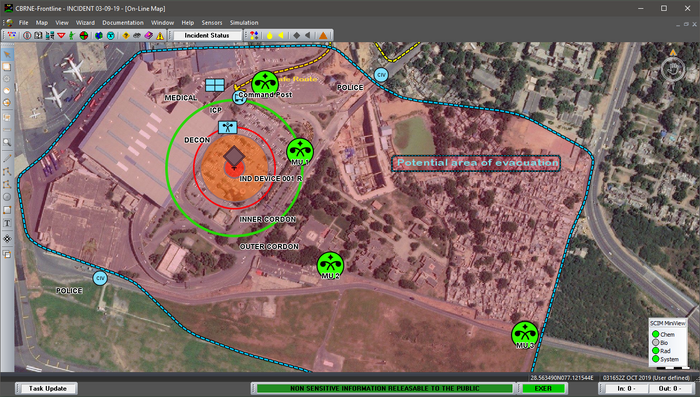Activate the magnifier zoom tool

7,142
